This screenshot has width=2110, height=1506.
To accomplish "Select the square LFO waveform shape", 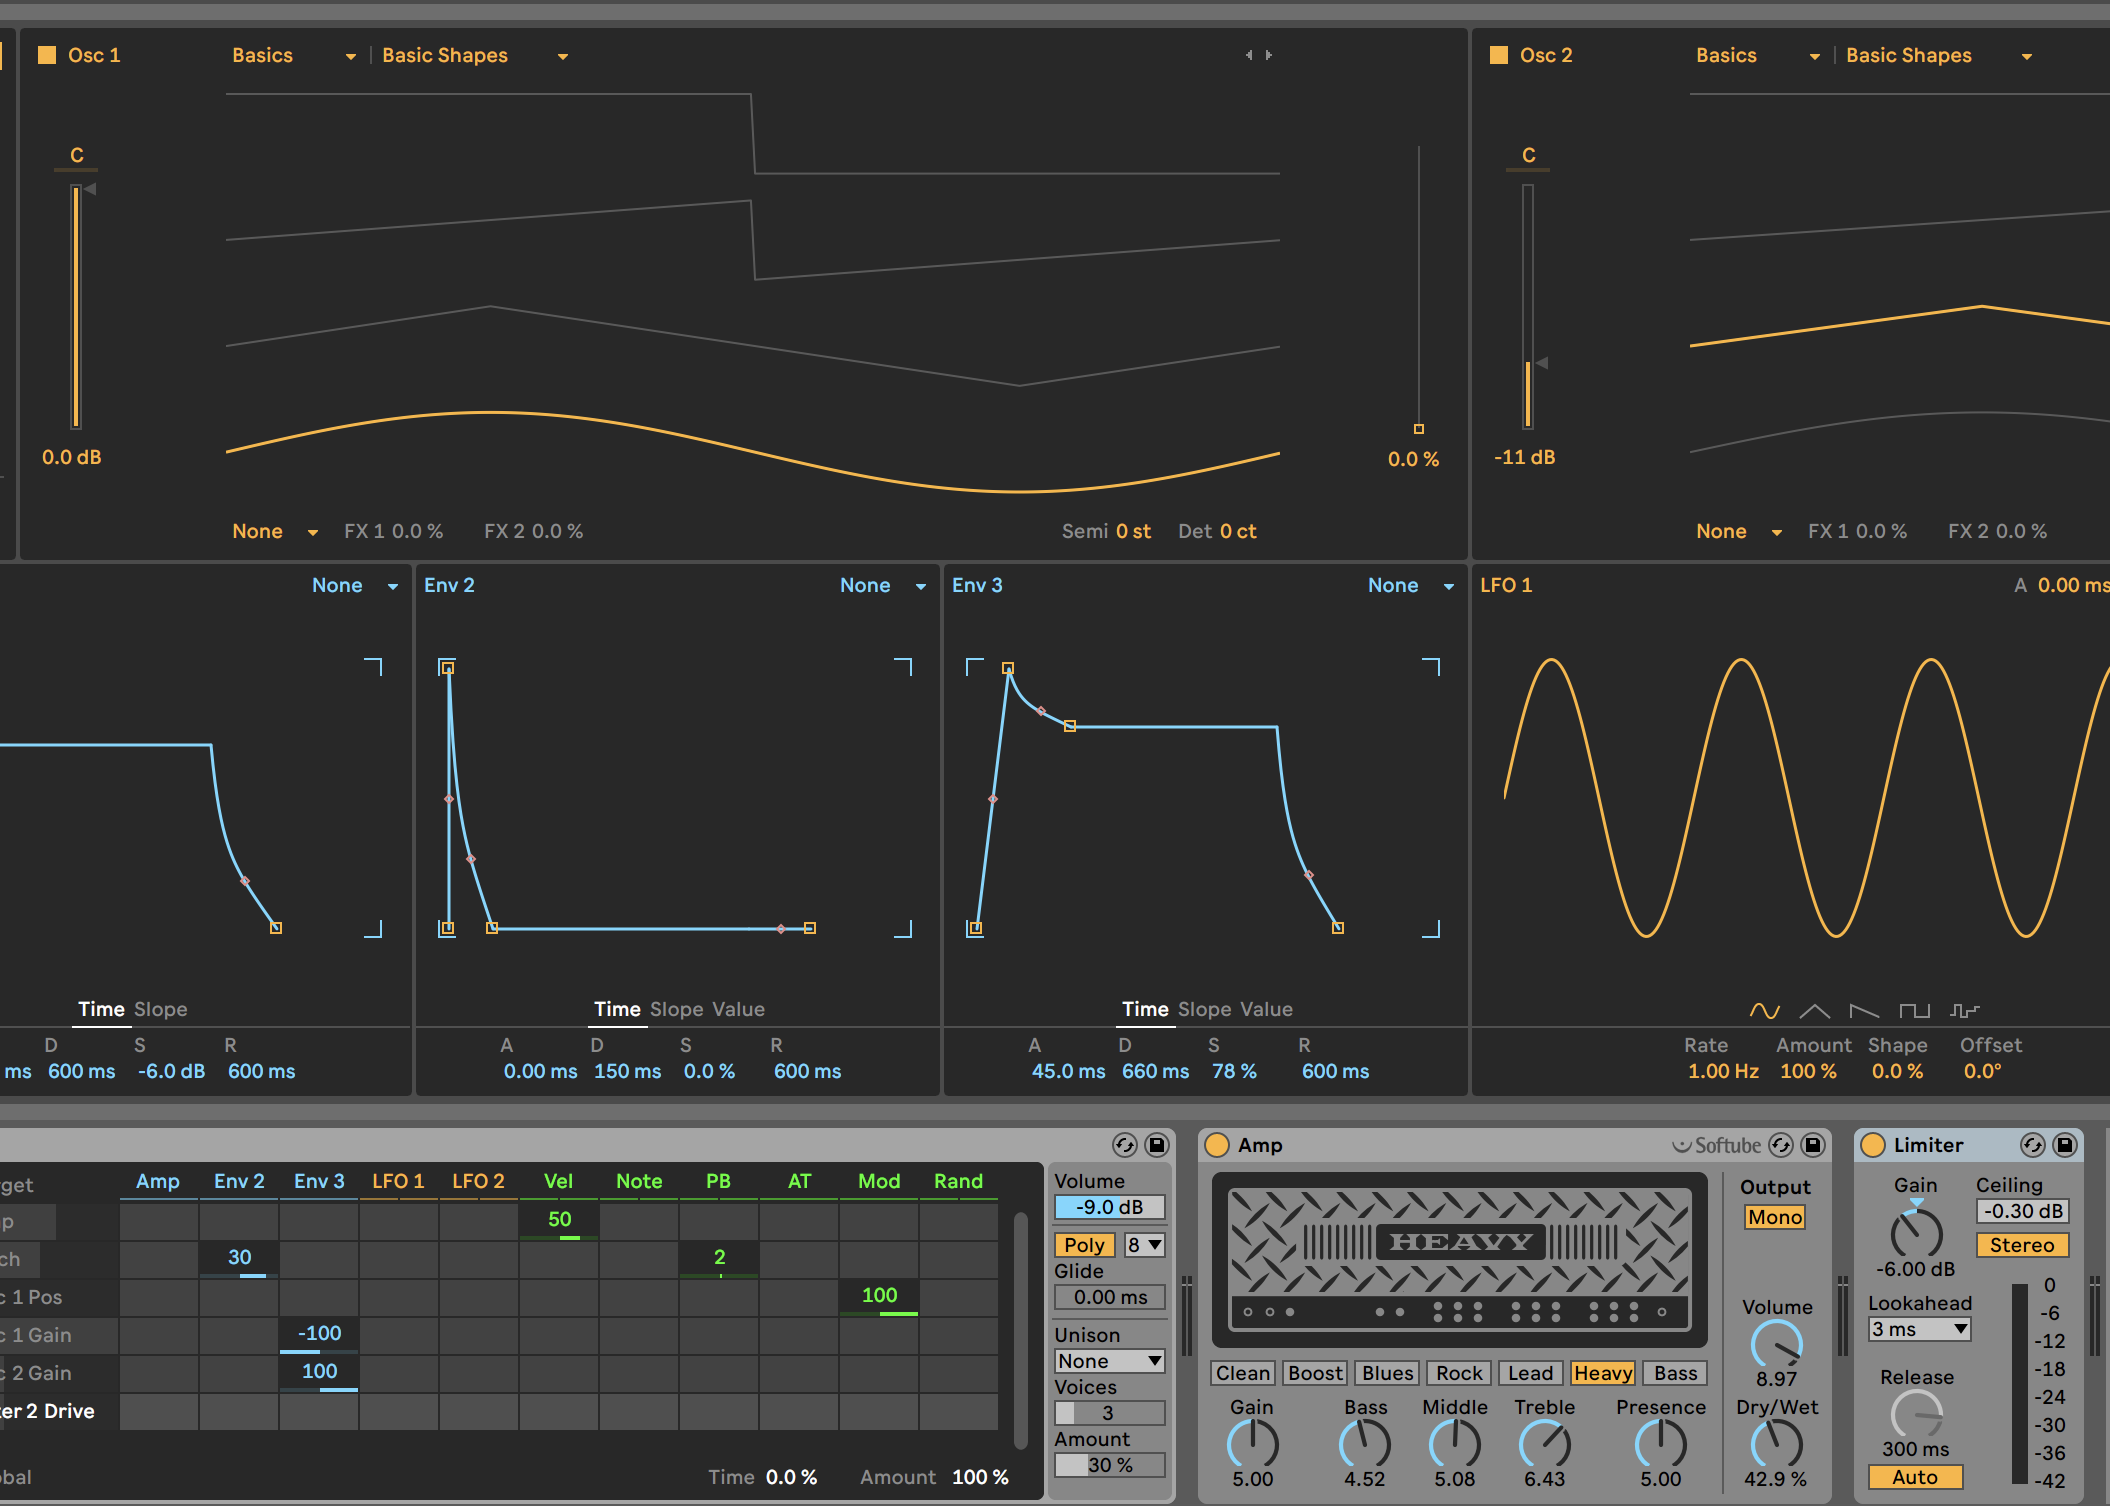I will tap(1914, 1011).
